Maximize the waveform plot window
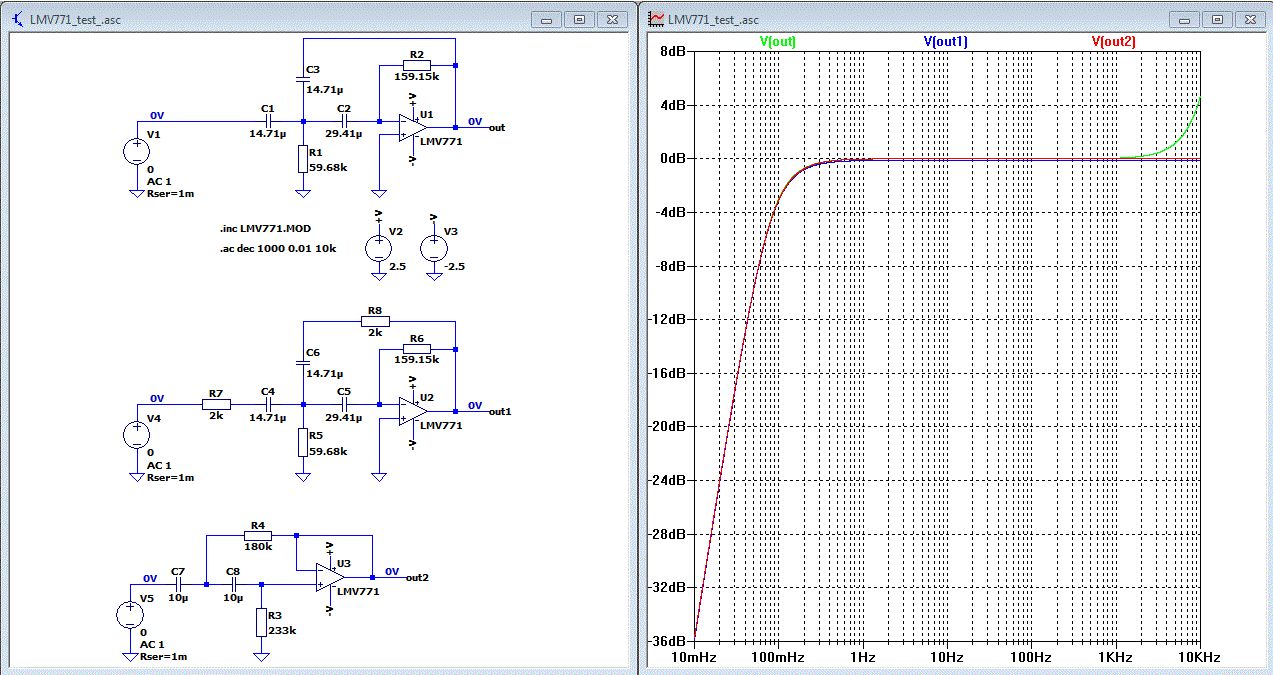This screenshot has width=1273, height=675. (1217, 19)
